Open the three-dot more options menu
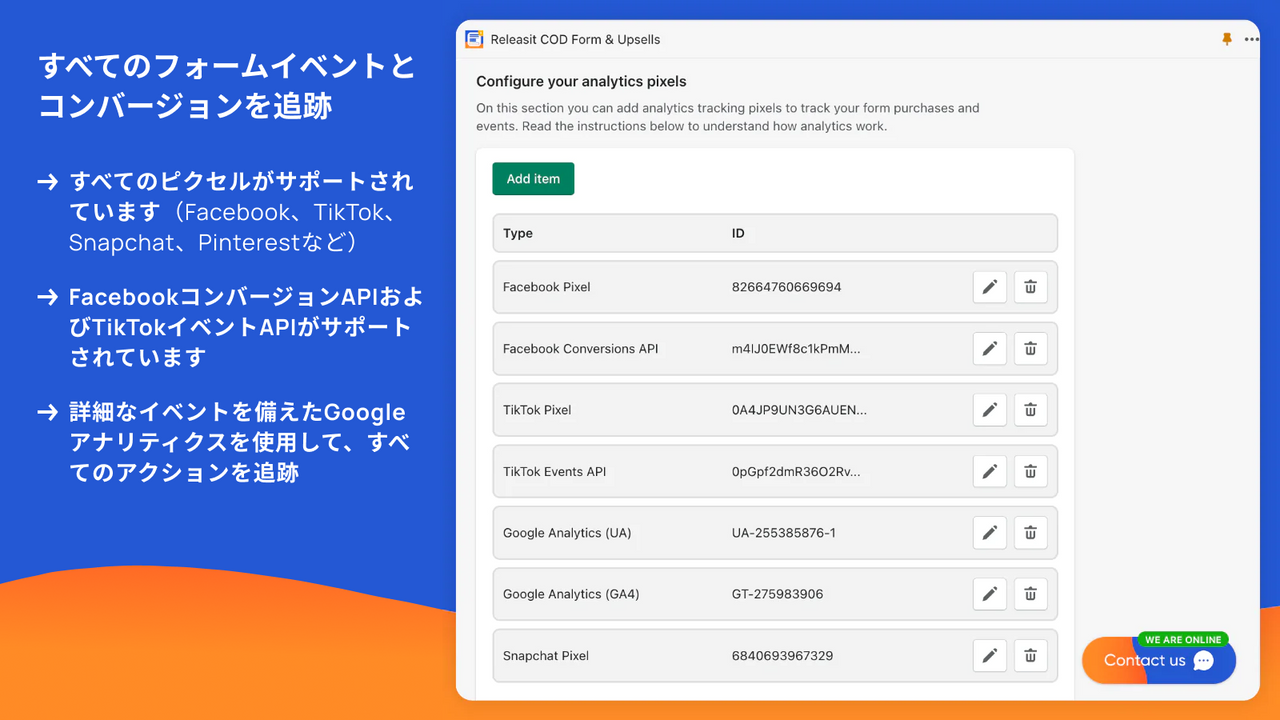This screenshot has height=720, width=1280. (1252, 40)
